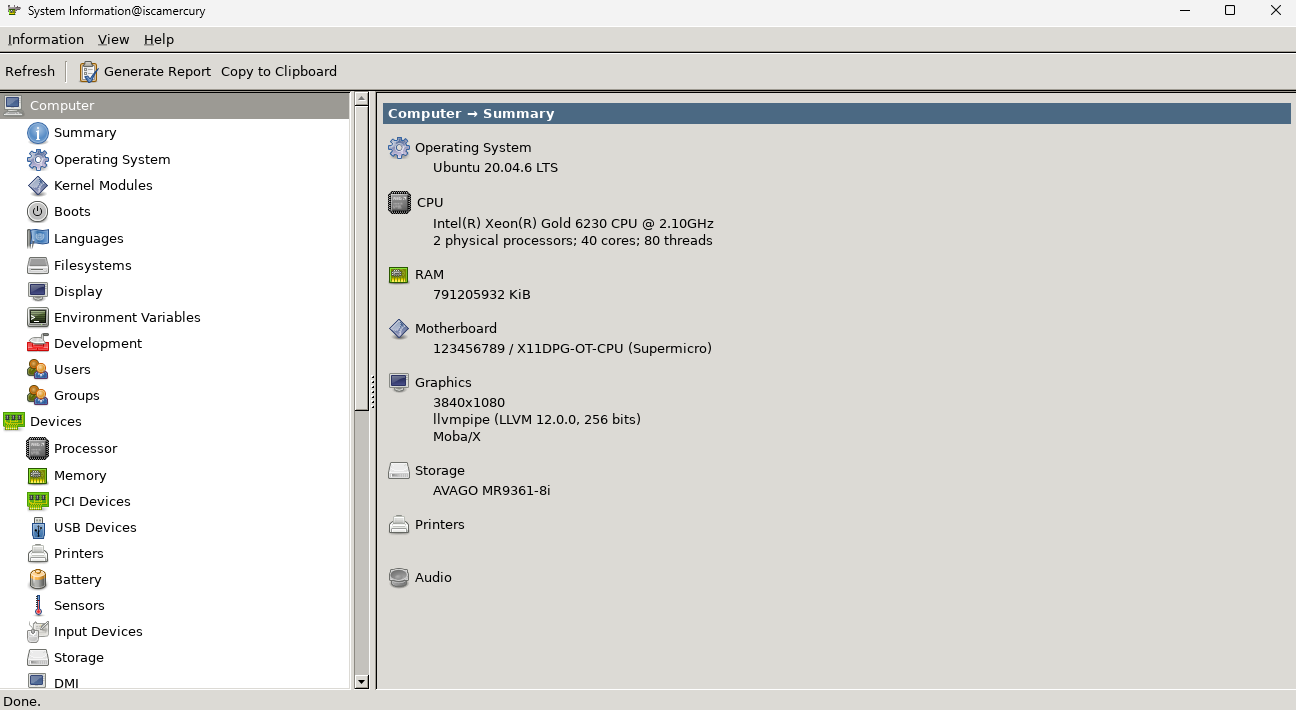Click the Development icon

click(x=37, y=343)
